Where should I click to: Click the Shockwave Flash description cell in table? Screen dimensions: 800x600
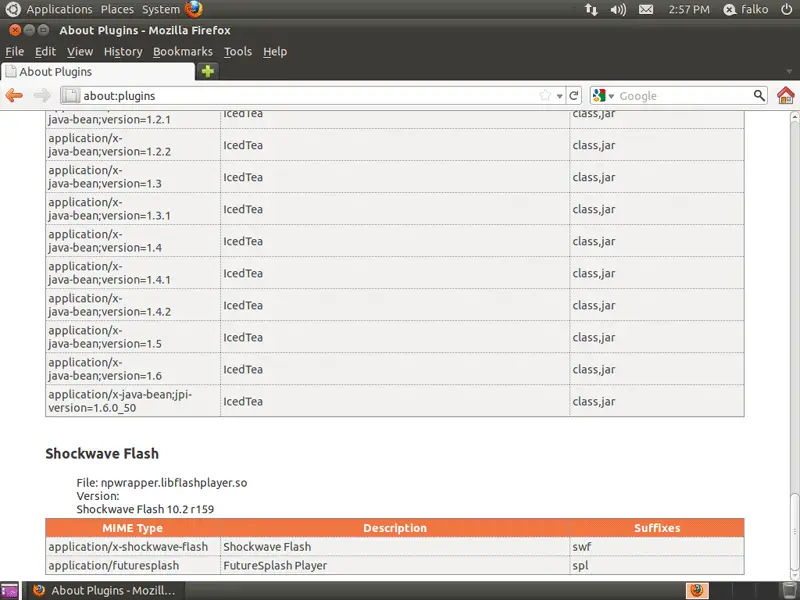pos(395,547)
